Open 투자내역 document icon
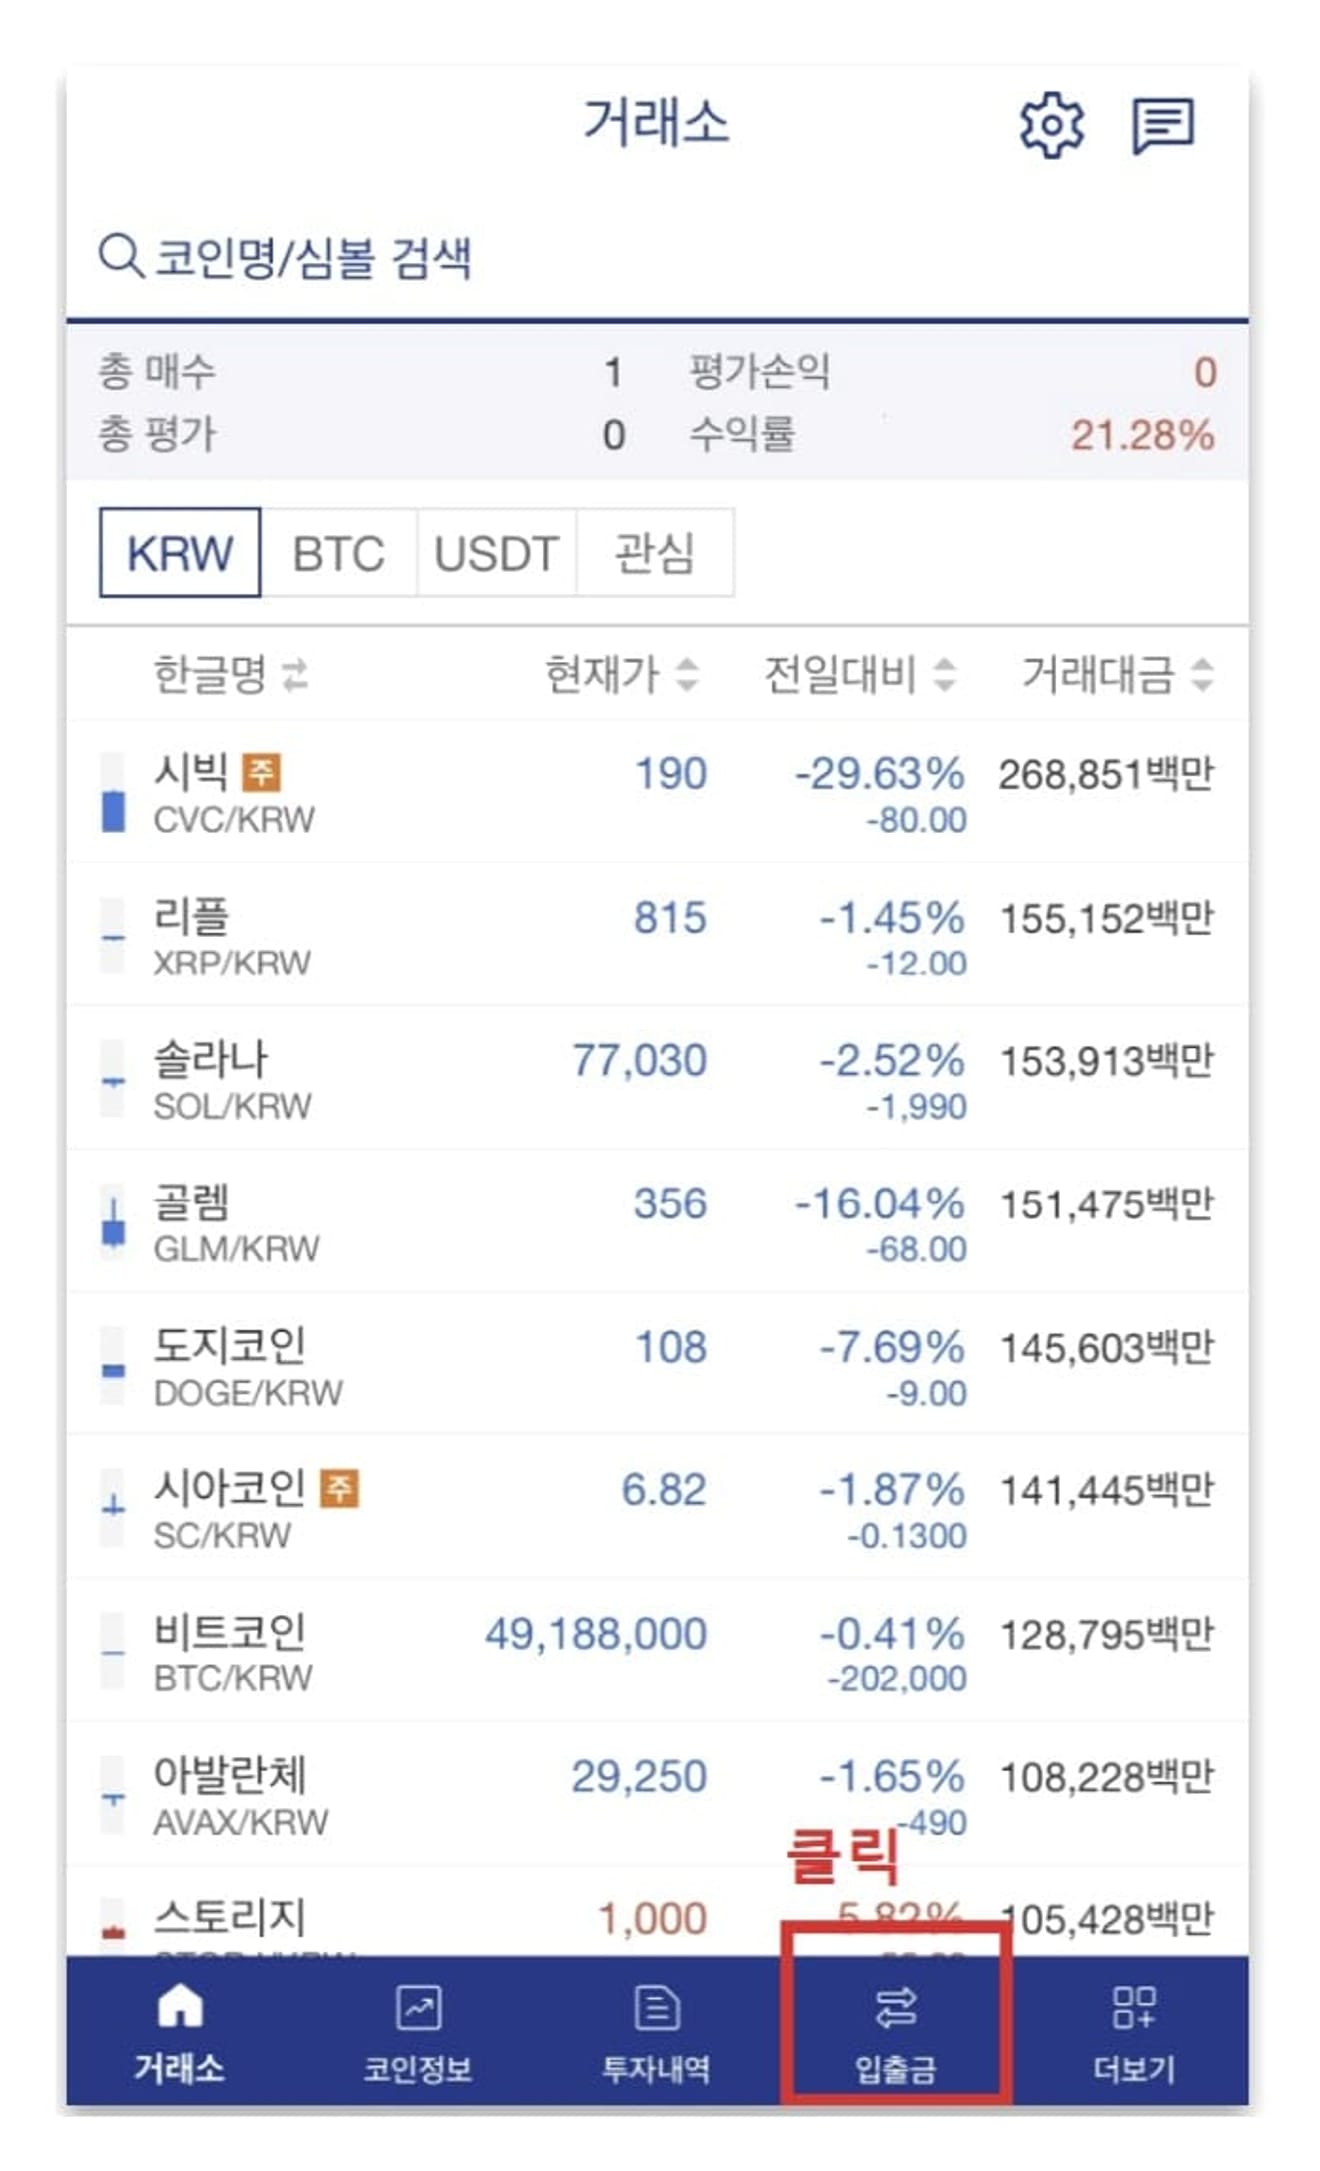Viewport: 1320px width, 2171px height. tap(657, 2007)
